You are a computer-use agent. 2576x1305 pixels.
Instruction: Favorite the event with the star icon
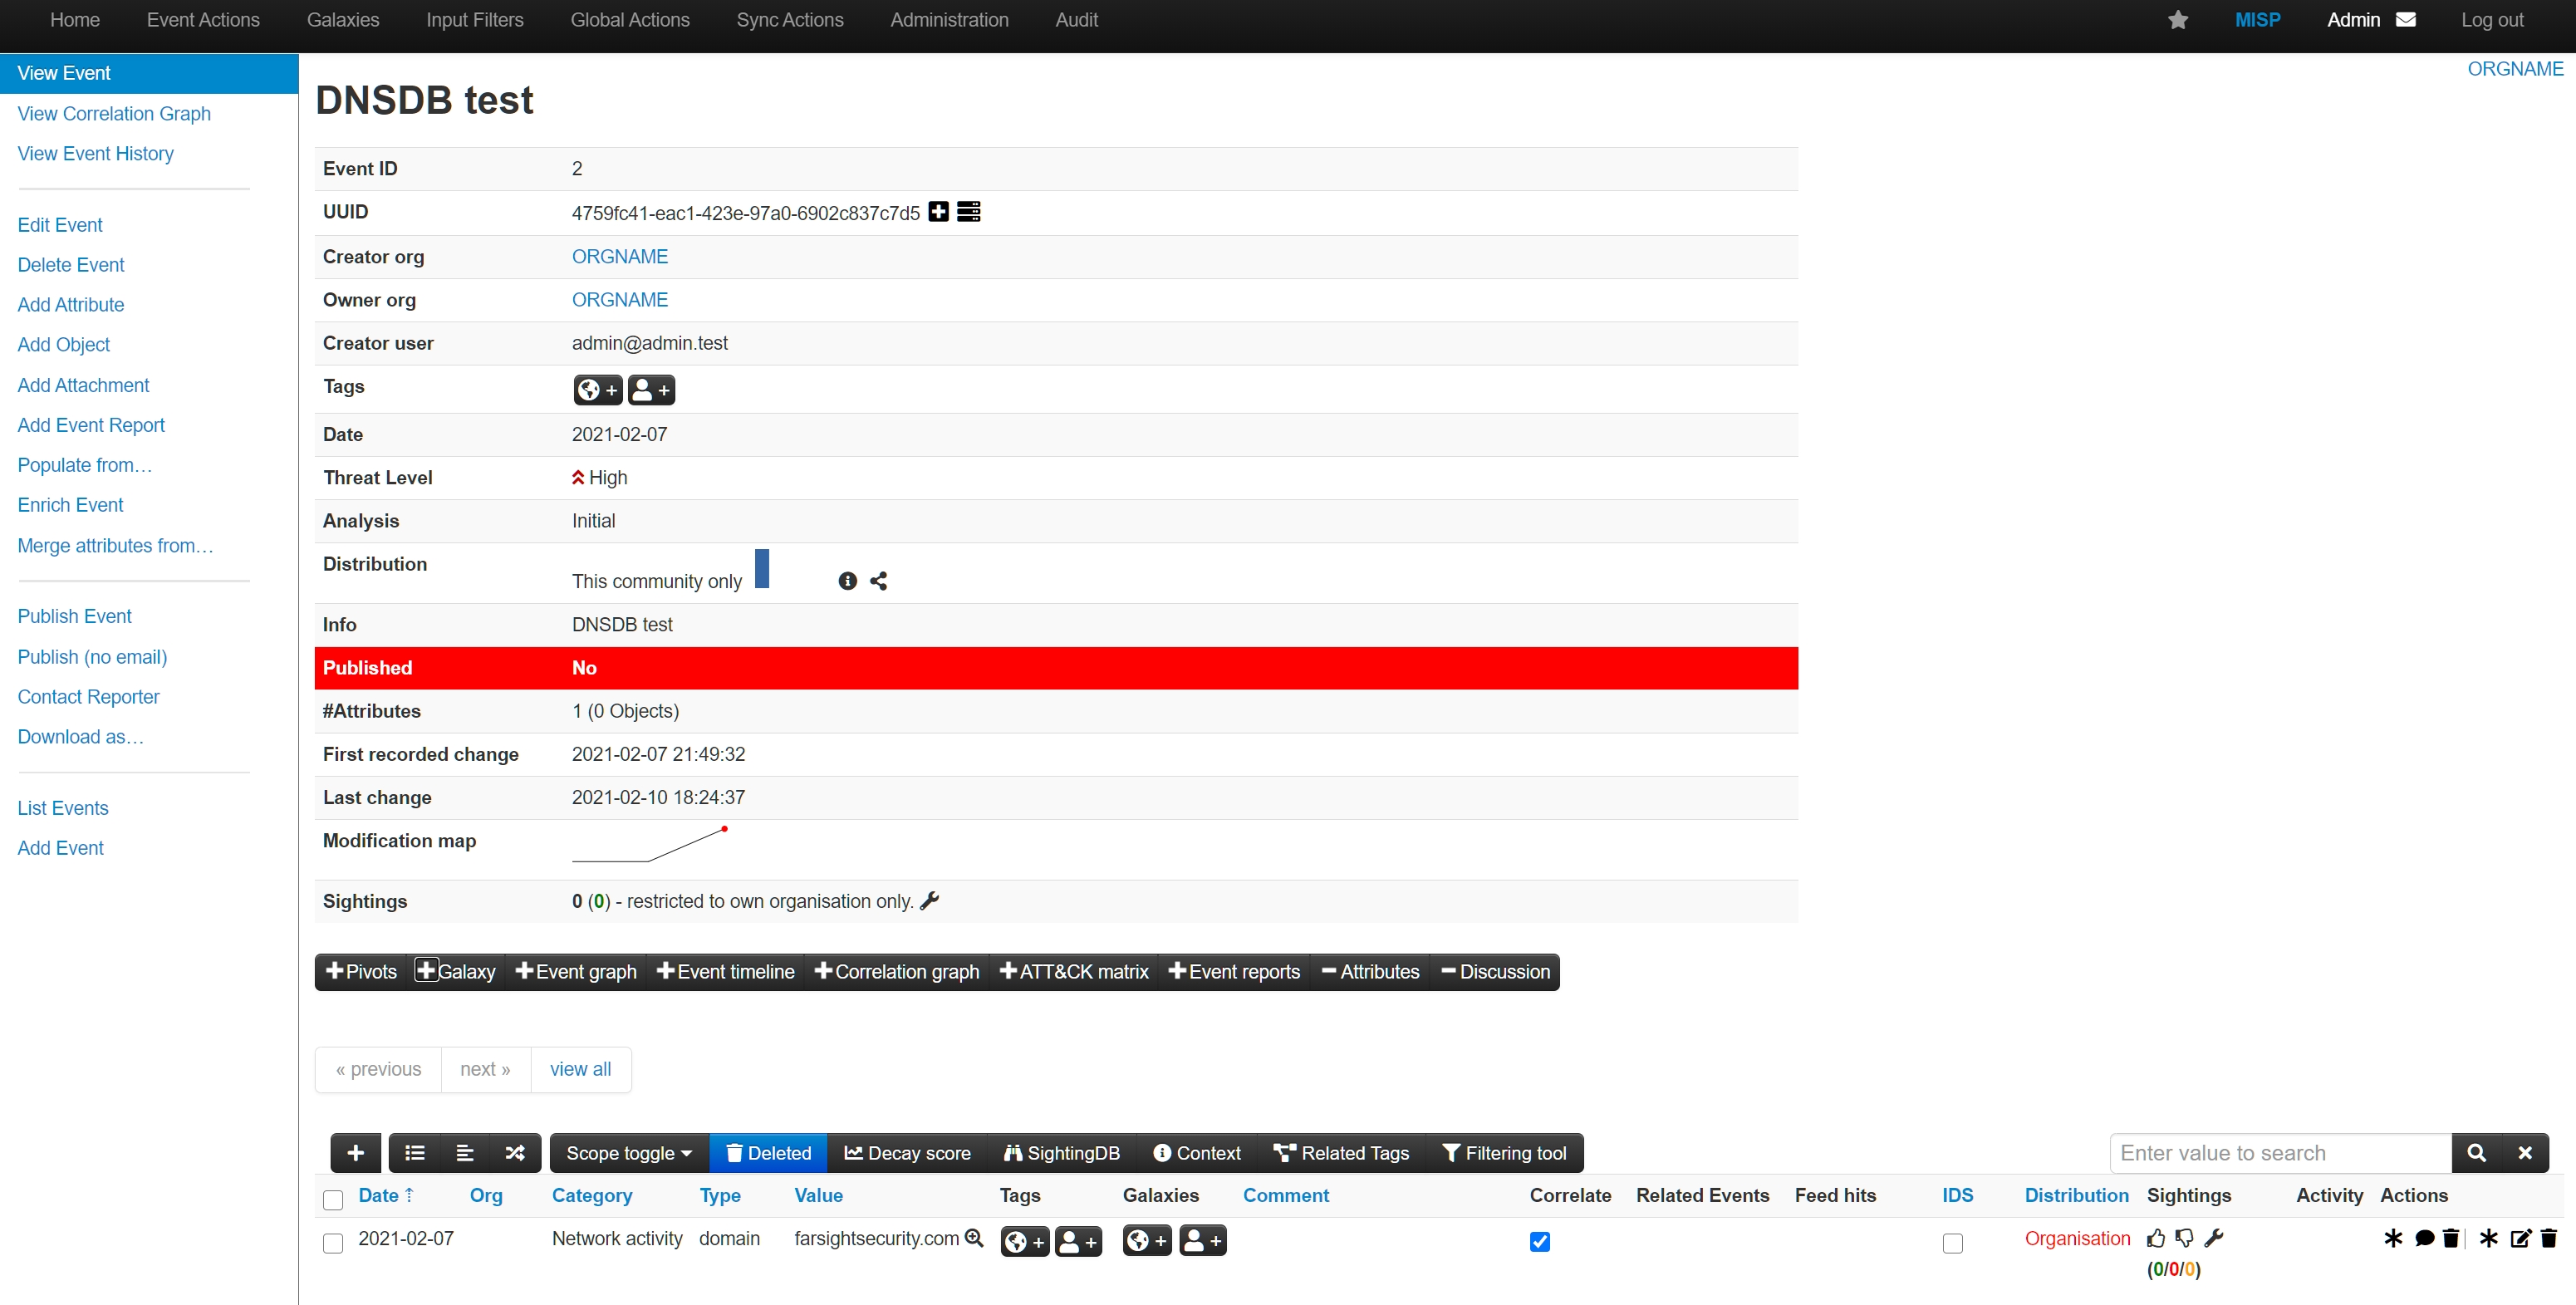coord(2178,20)
